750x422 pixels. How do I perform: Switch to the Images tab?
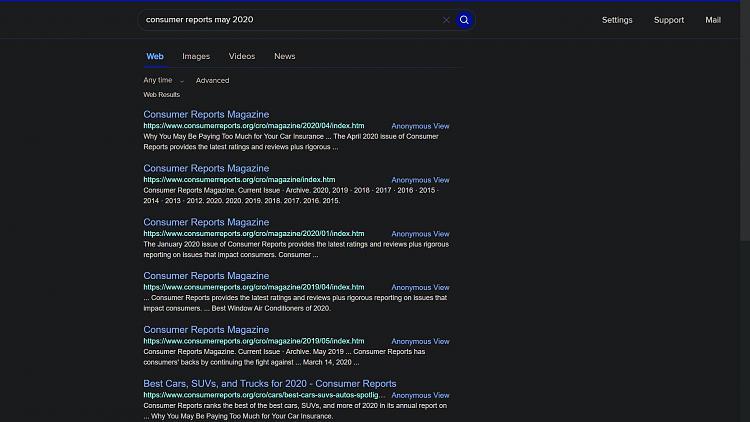(x=196, y=56)
